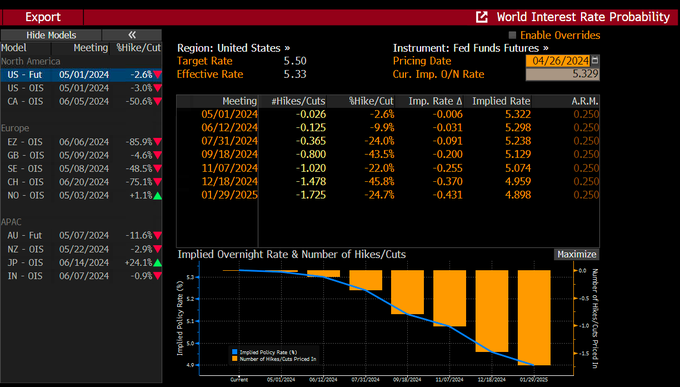Open the Region: United States selector
This screenshot has height=387, width=680.
233,48
